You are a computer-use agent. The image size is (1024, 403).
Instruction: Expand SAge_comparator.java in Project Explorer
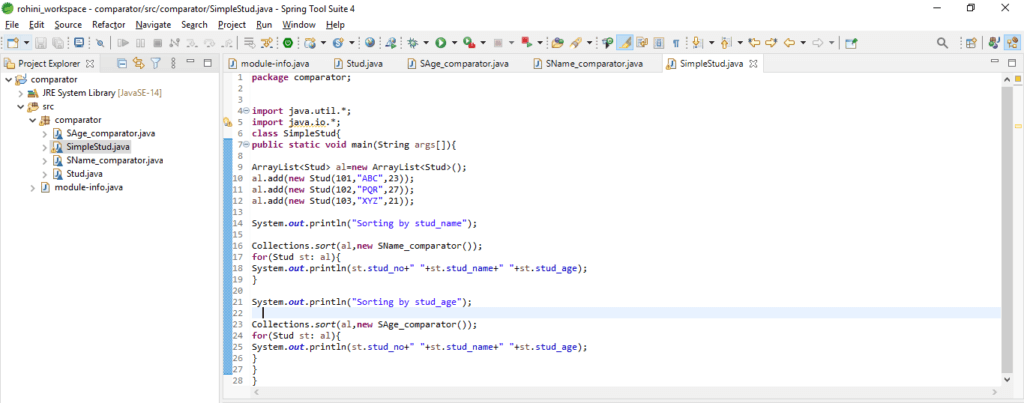pyautogui.click(x=44, y=133)
